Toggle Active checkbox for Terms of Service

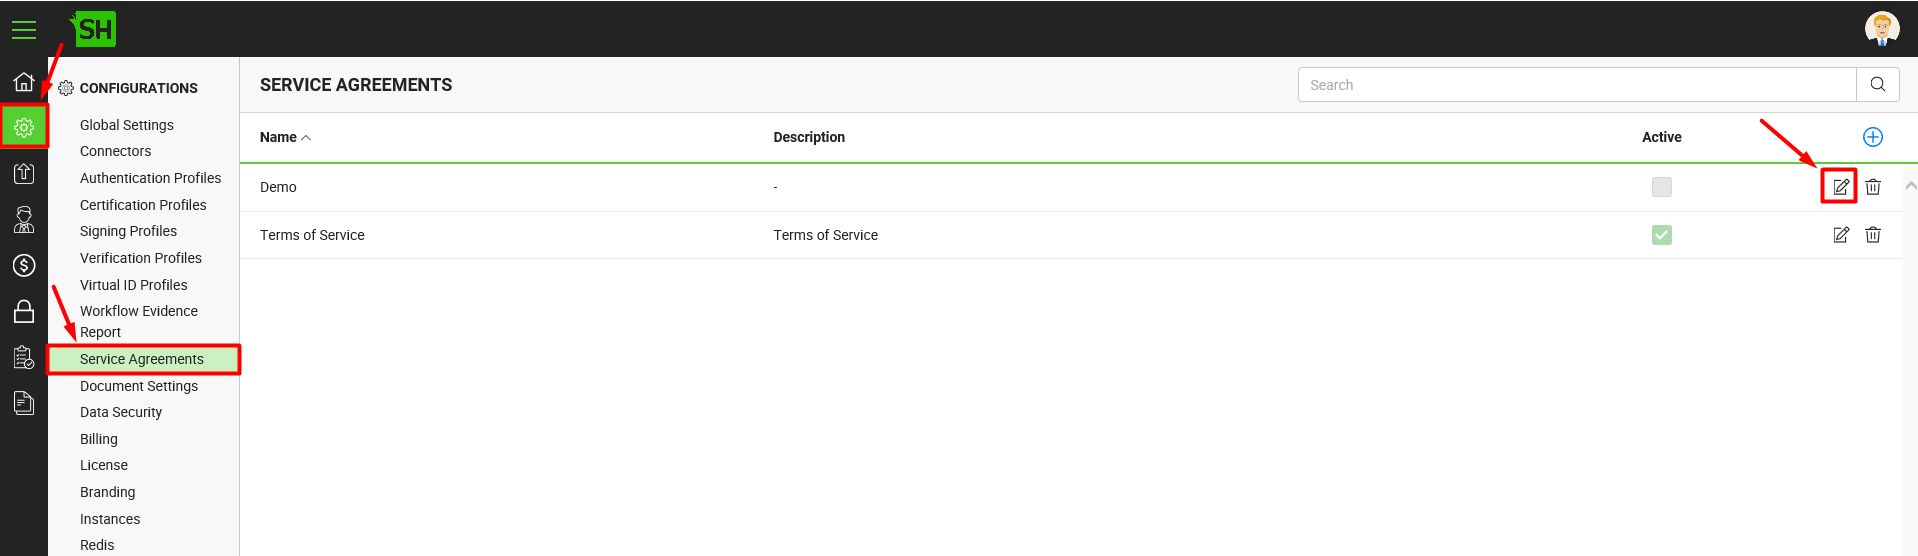click(x=1661, y=235)
